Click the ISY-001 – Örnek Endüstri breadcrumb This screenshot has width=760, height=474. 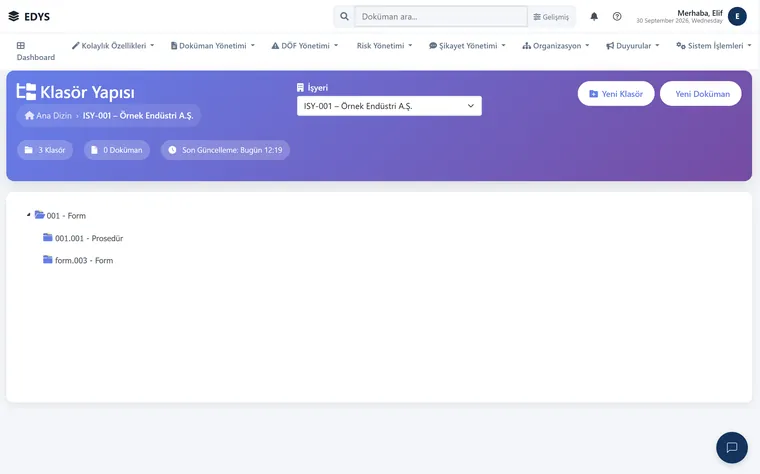[x=138, y=115]
